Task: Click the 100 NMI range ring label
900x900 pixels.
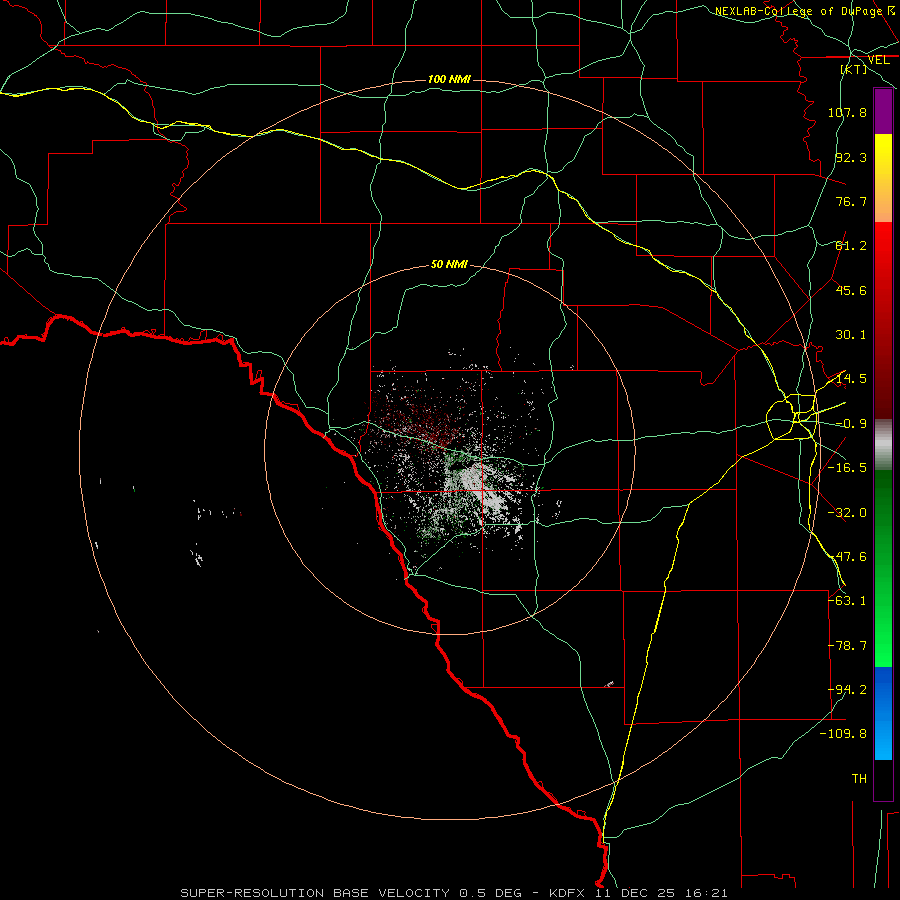Action: point(449,79)
